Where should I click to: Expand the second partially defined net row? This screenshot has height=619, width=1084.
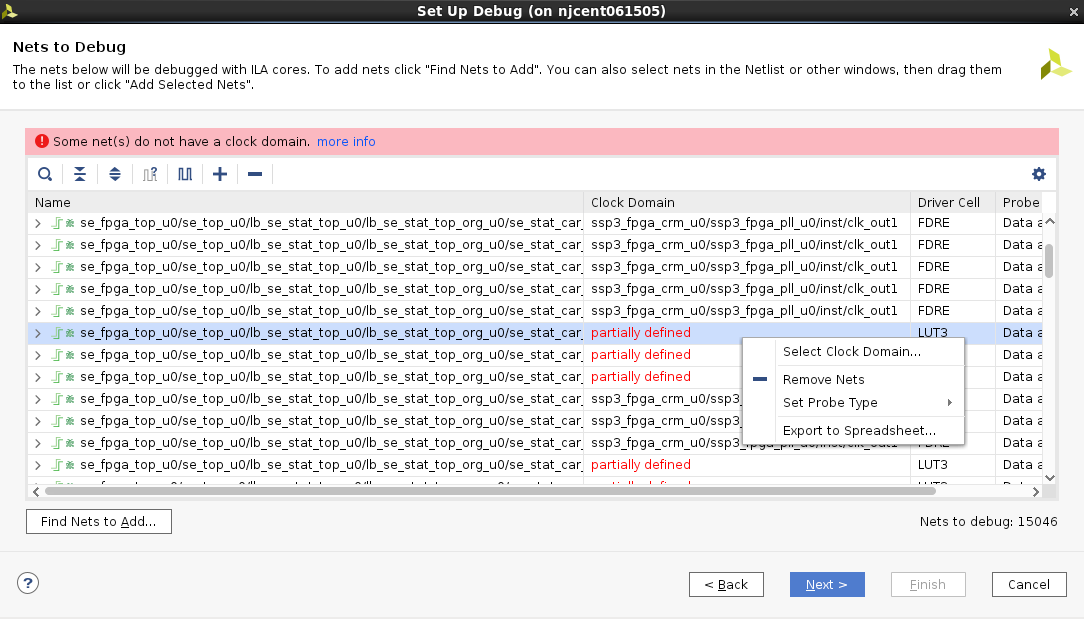click(38, 355)
